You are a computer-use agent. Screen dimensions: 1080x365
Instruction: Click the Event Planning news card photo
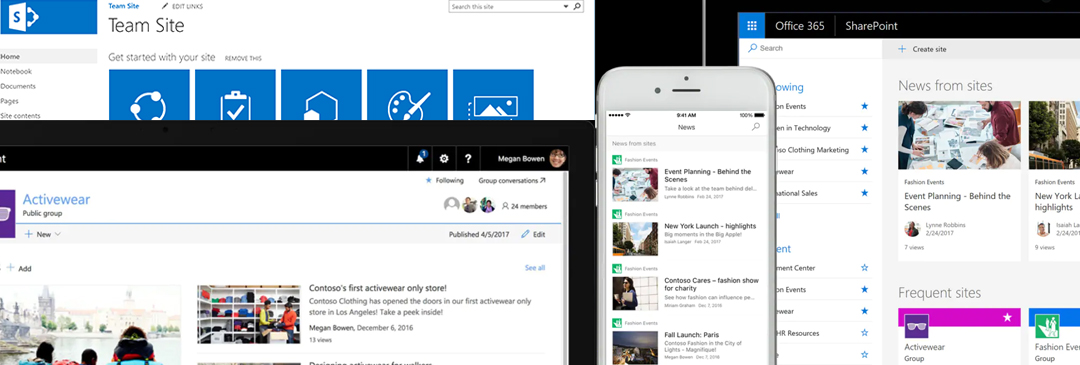click(x=959, y=136)
